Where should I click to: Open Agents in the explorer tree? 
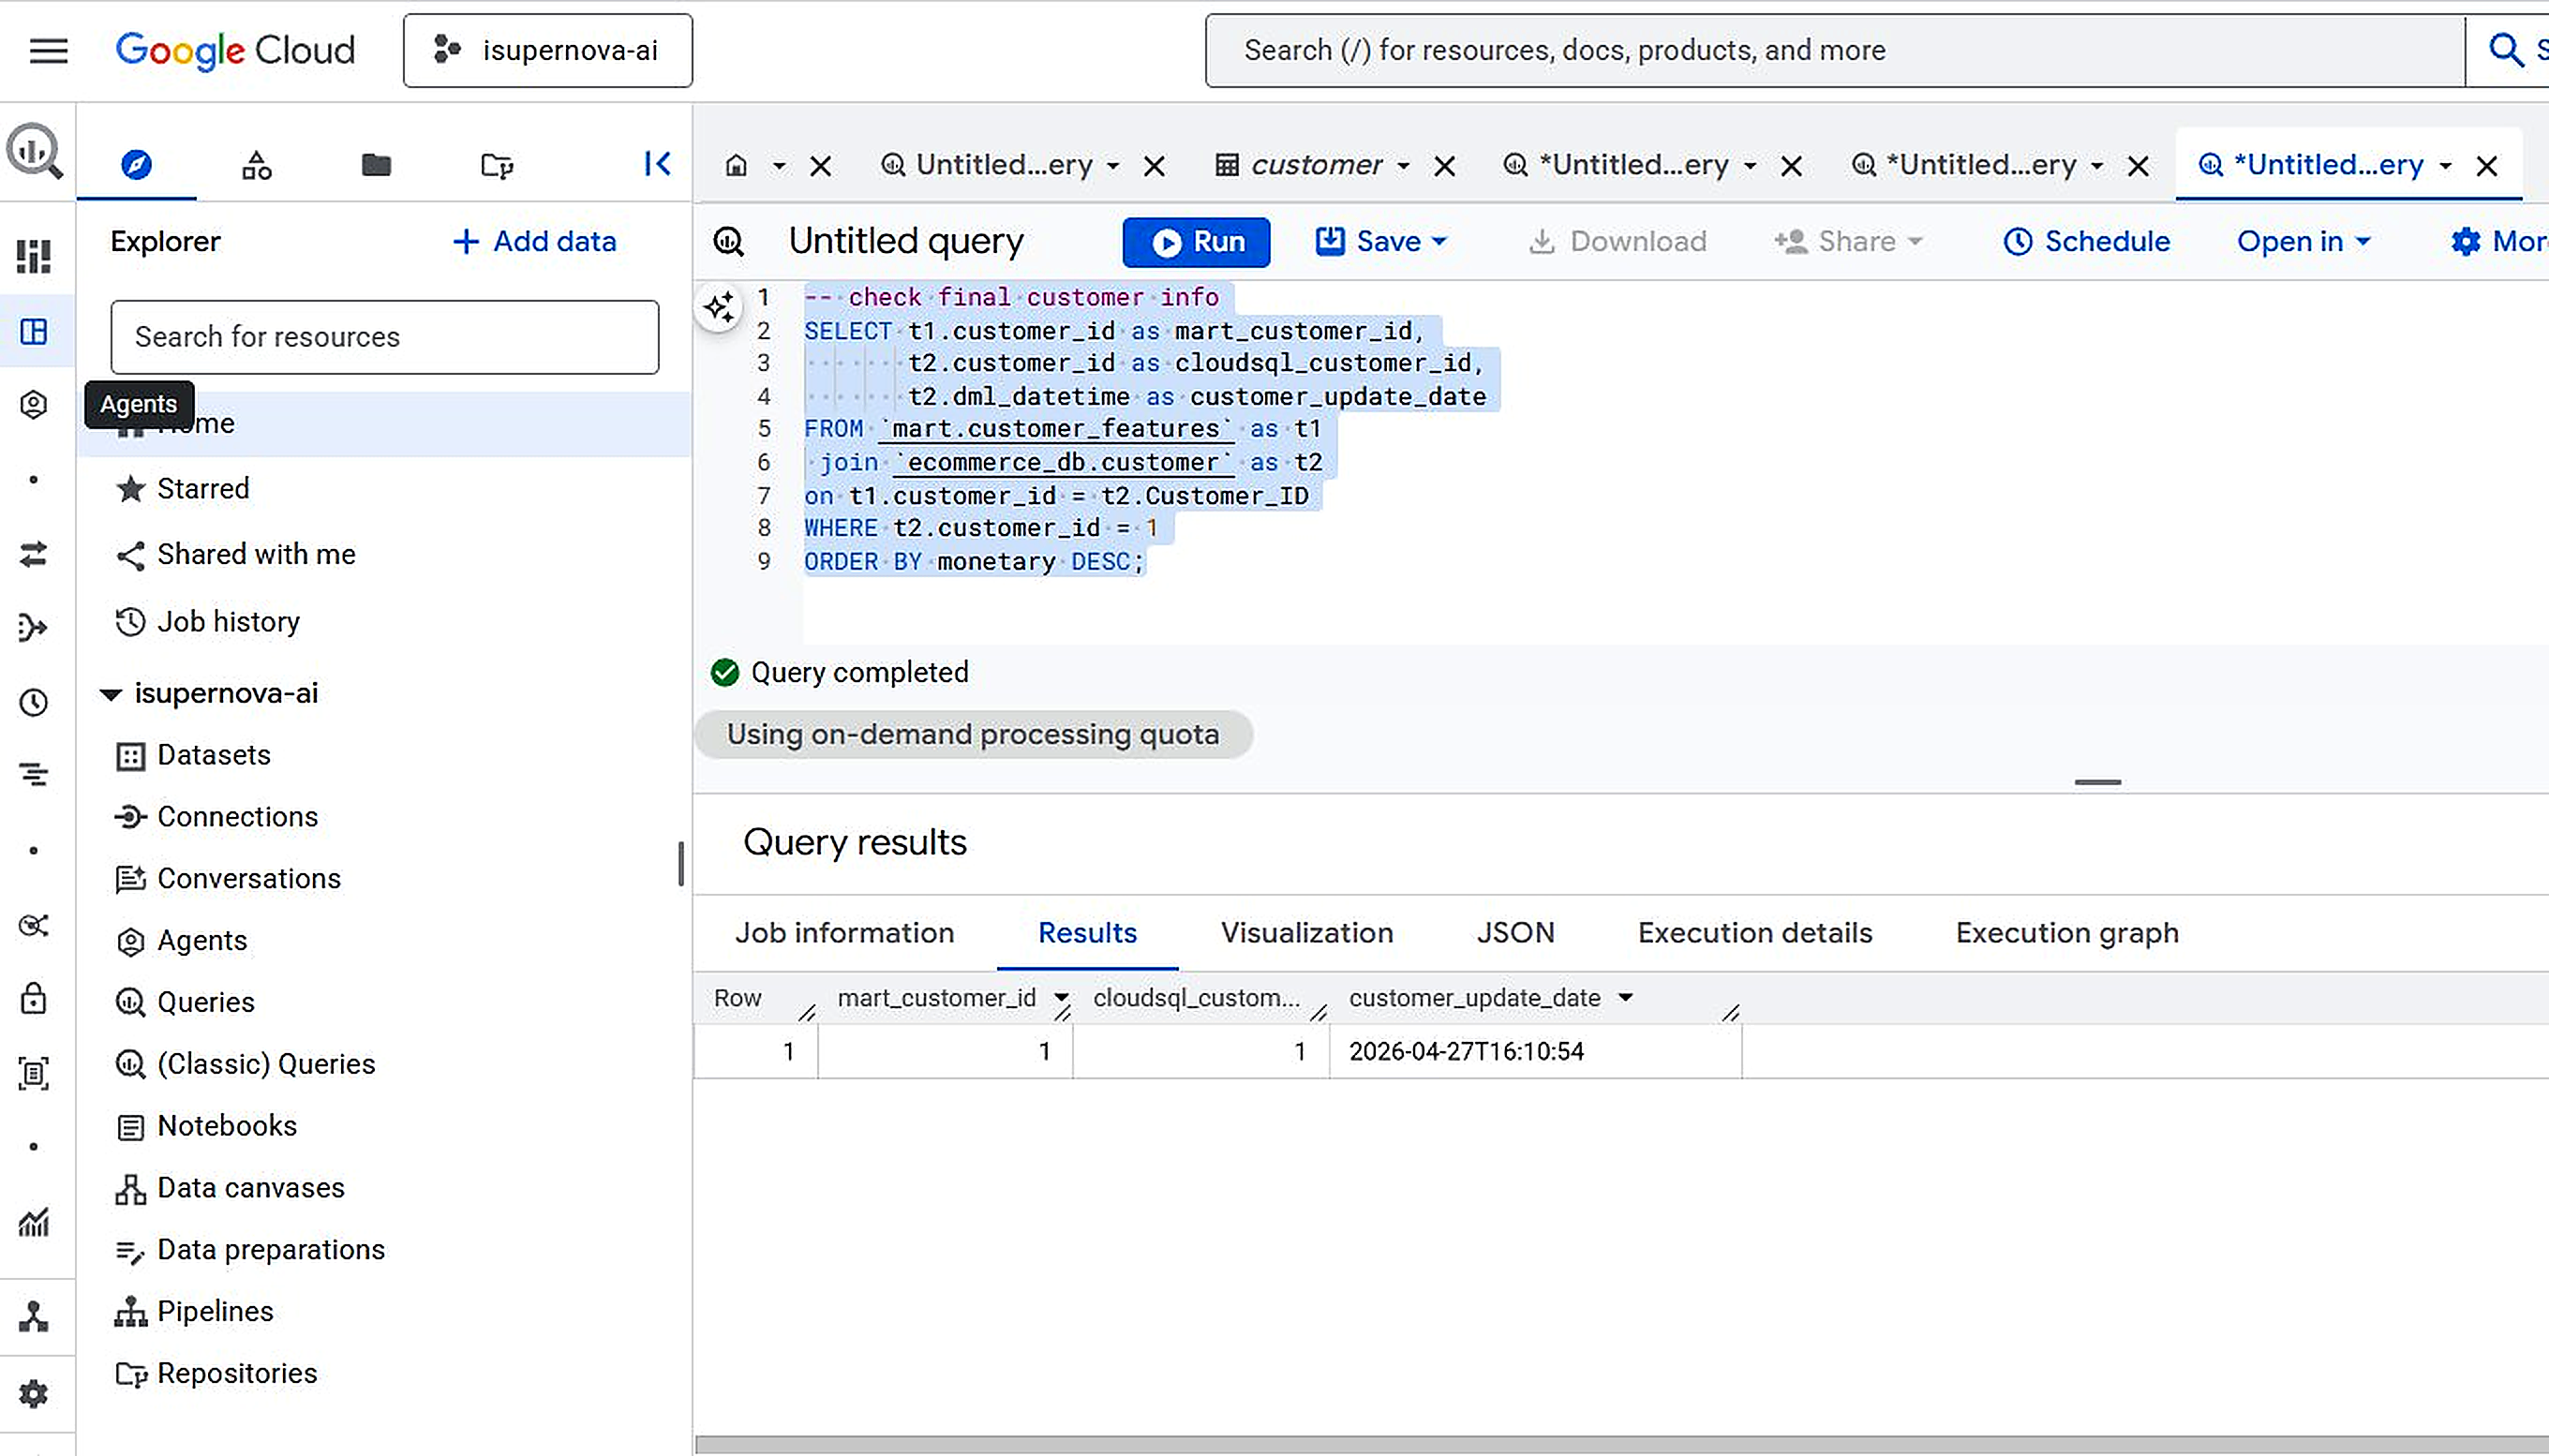(201, 941)
